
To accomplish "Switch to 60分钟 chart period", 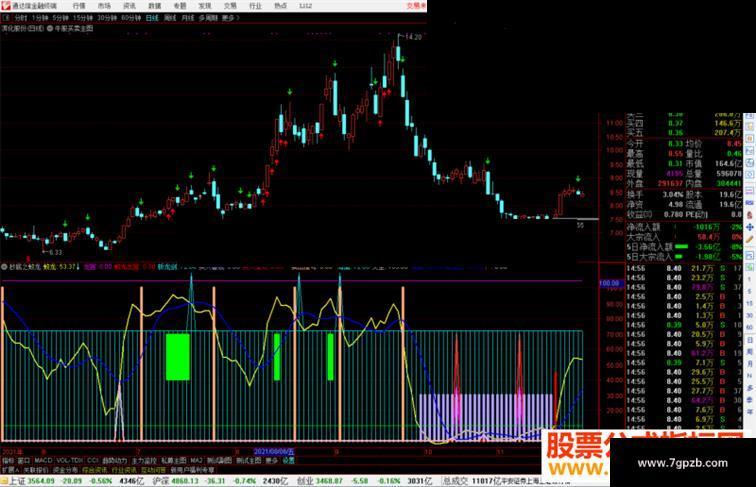I will pos(131,18).
